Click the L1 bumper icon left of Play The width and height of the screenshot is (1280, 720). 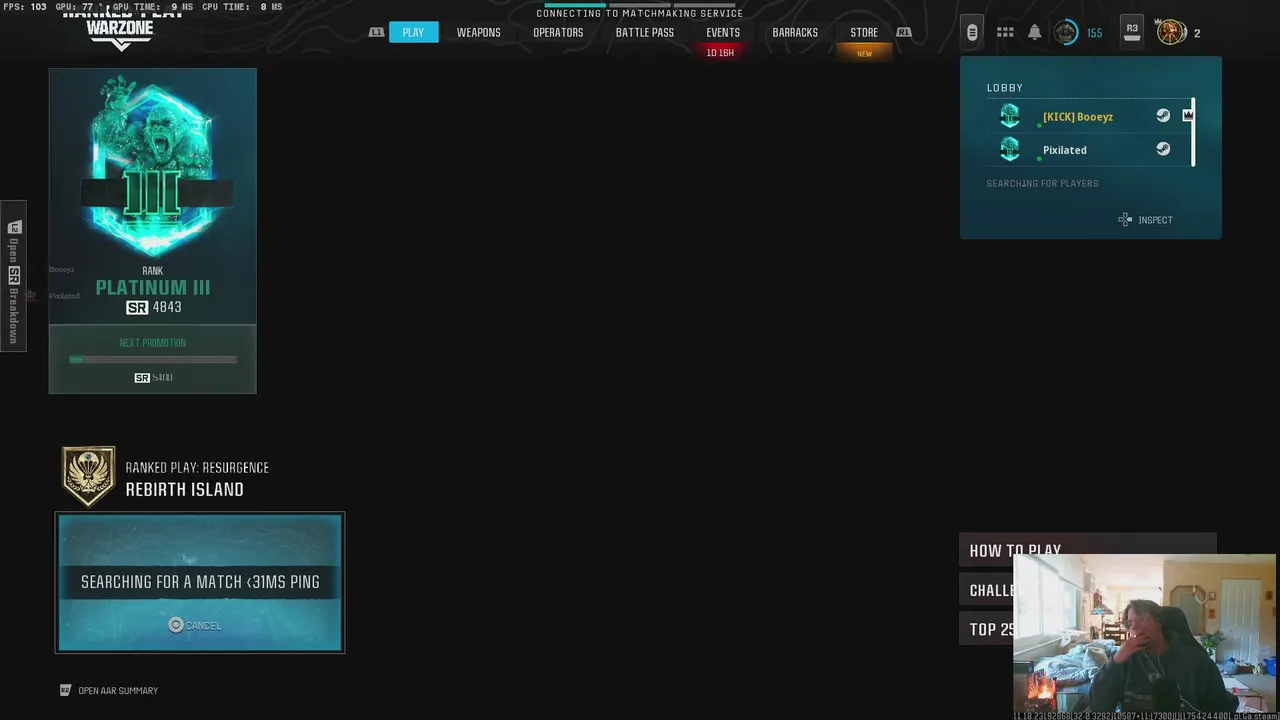click(x=376, y=32)
